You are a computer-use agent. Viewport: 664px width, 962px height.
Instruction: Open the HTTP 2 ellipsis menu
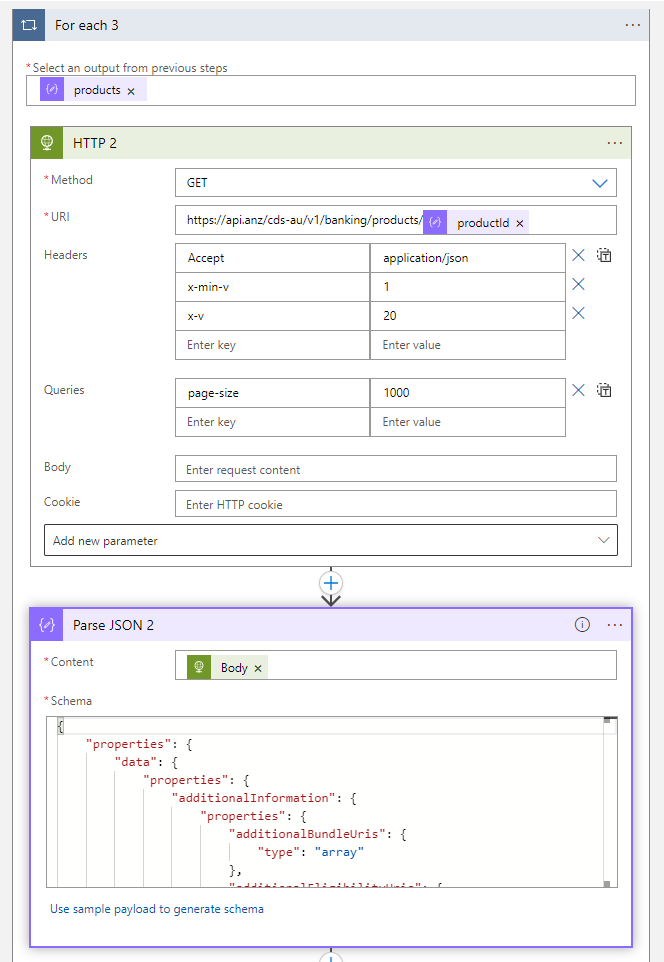[x=614, y=143]
